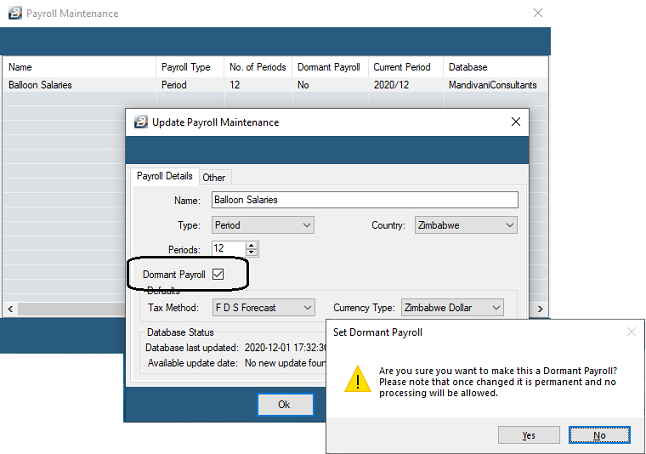Viewport: 646px width, 454px height.
Task: Cancel dormant change with No button
Action: point(599,435)
